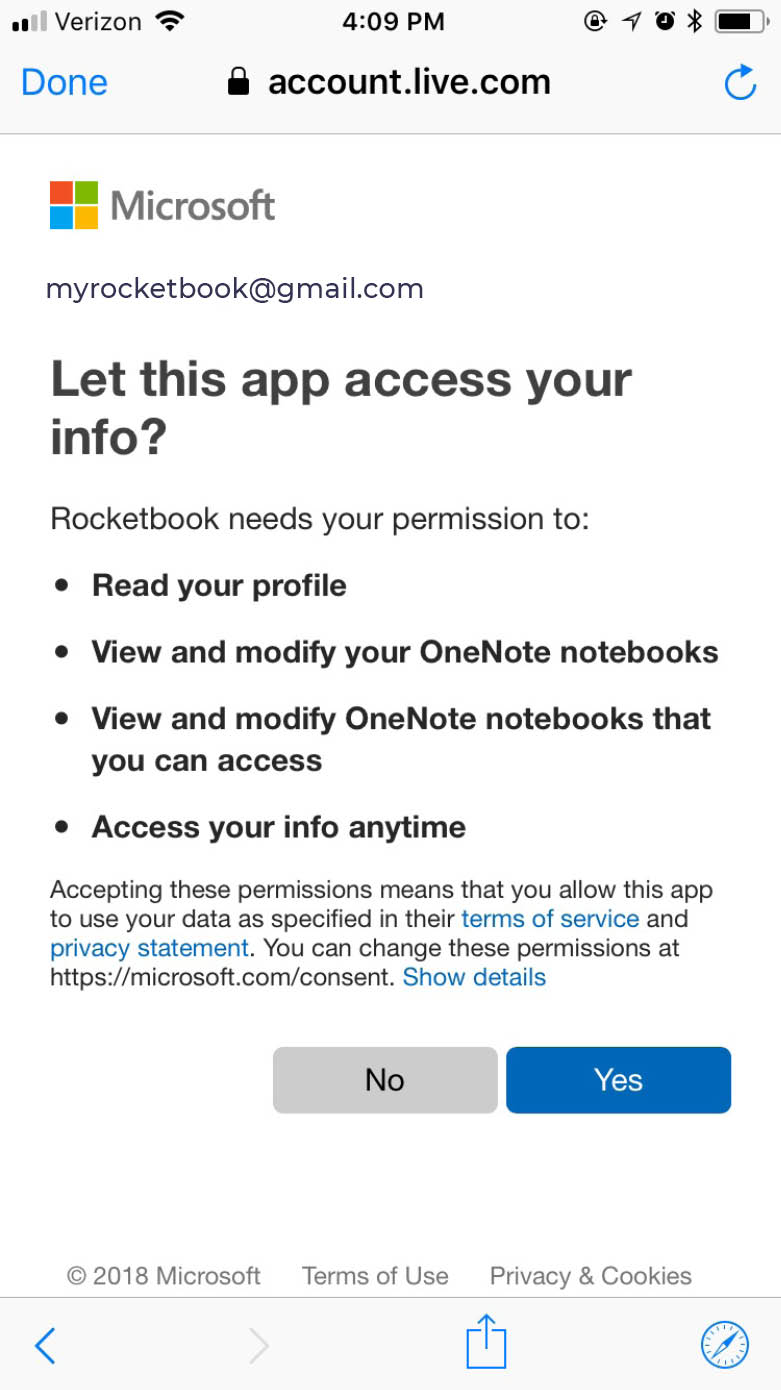Image resolution: width=781 pixels, height=1390 pixels.
Task: Open the terms of service link
Action: coord(550,918)
